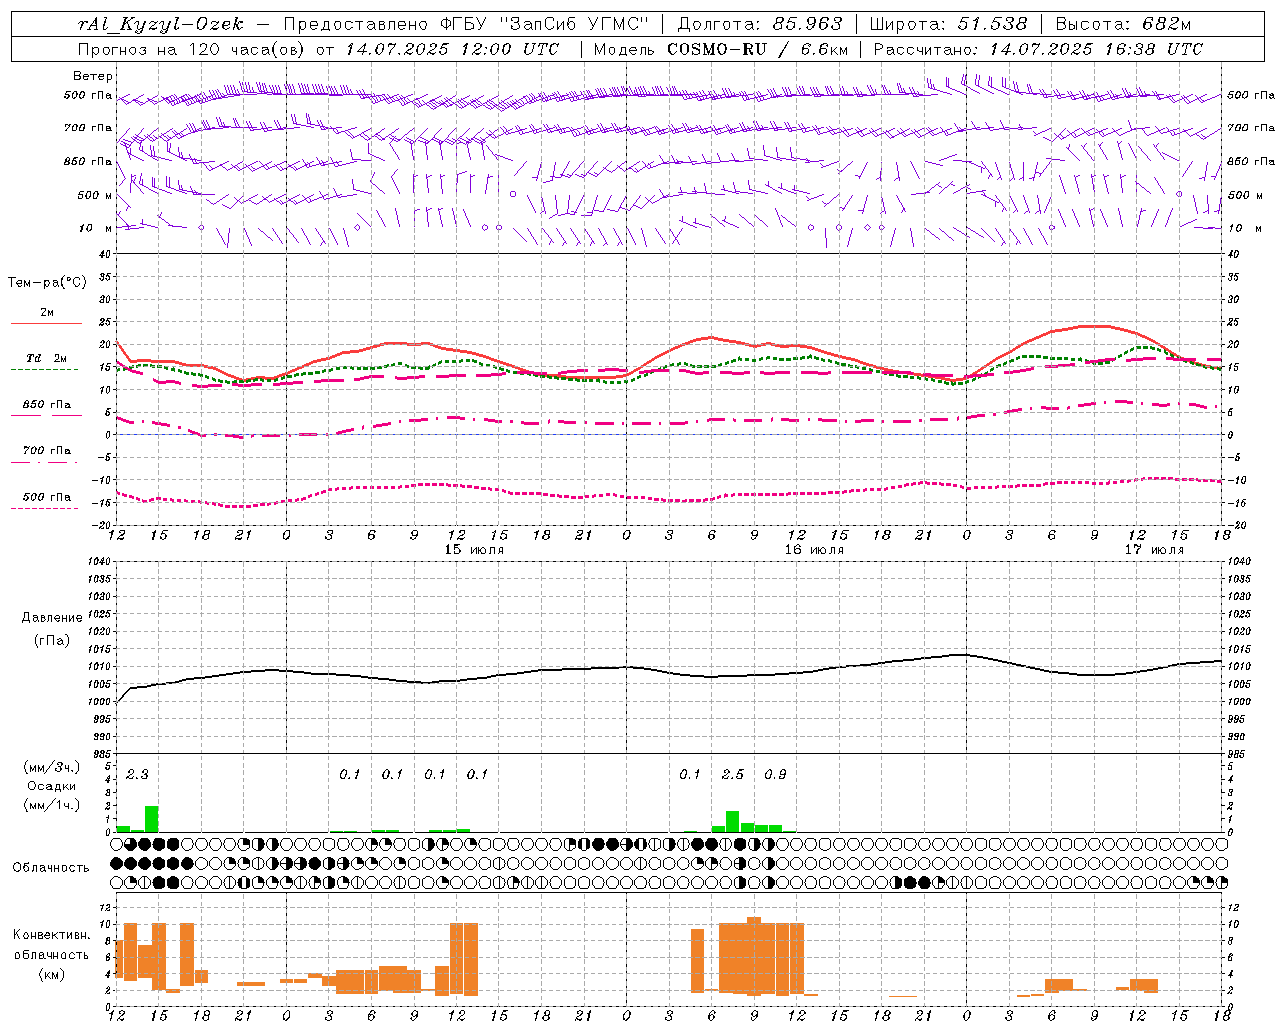Select the latitude value Широта: 51.538

(948, 24)
